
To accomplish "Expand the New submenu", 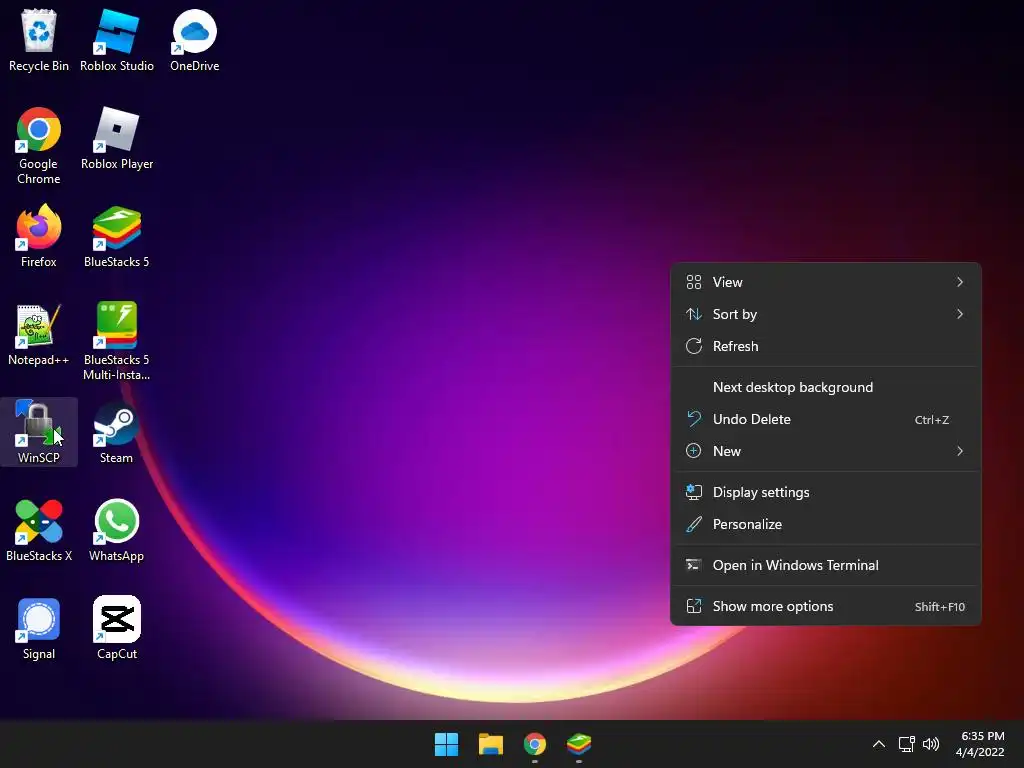I will pos(825,451).
